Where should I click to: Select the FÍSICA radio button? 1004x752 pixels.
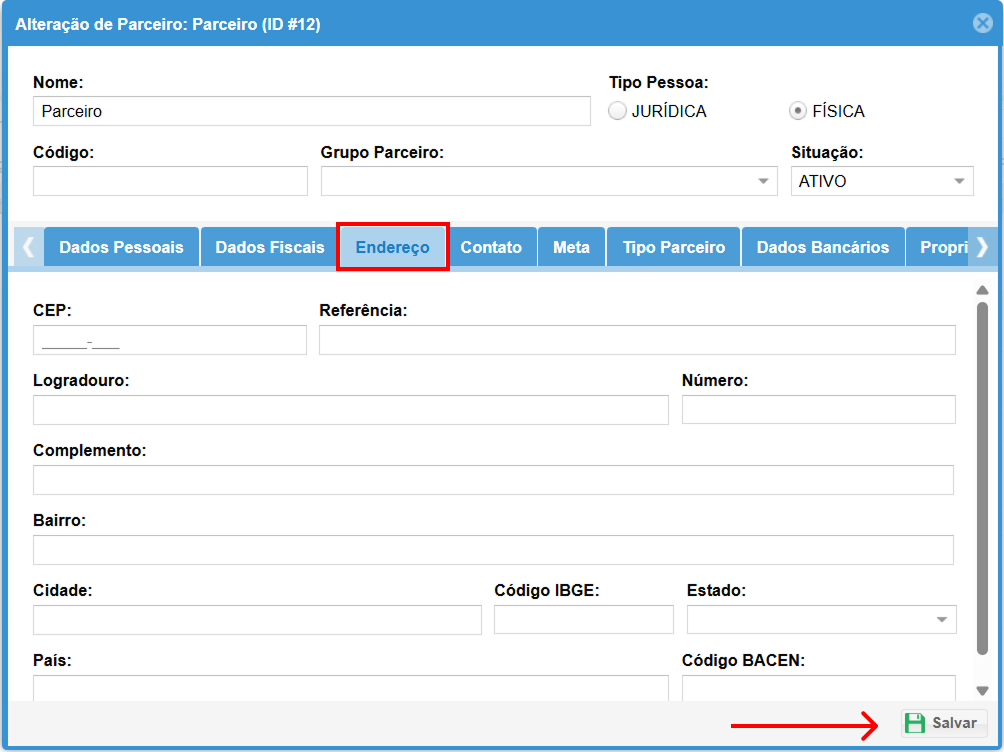click(x=799, y=111)
